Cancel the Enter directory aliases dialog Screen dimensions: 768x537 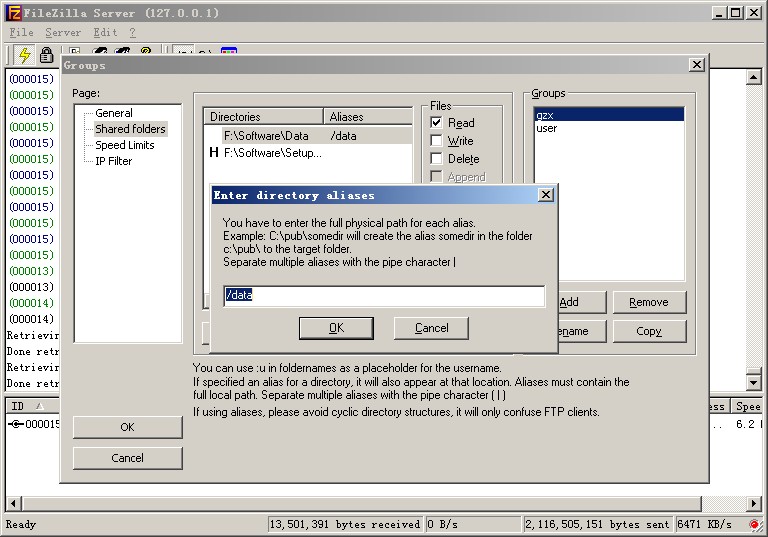point(431,328)
